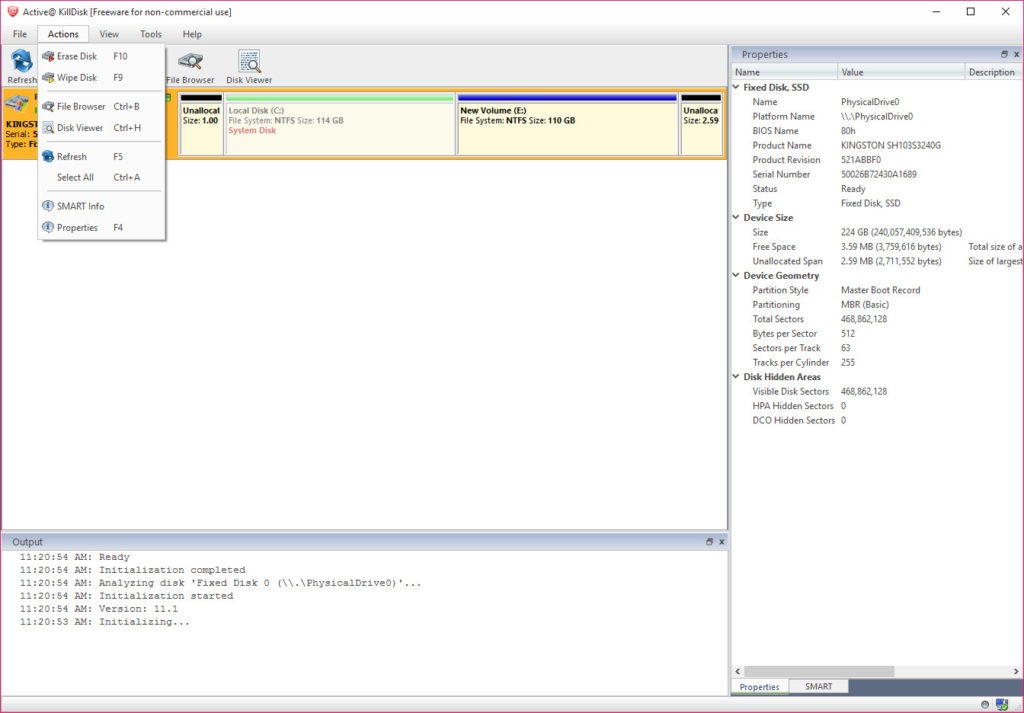Close the Output panel
This screenshot has width=1024, height=713.
(721, 542)
